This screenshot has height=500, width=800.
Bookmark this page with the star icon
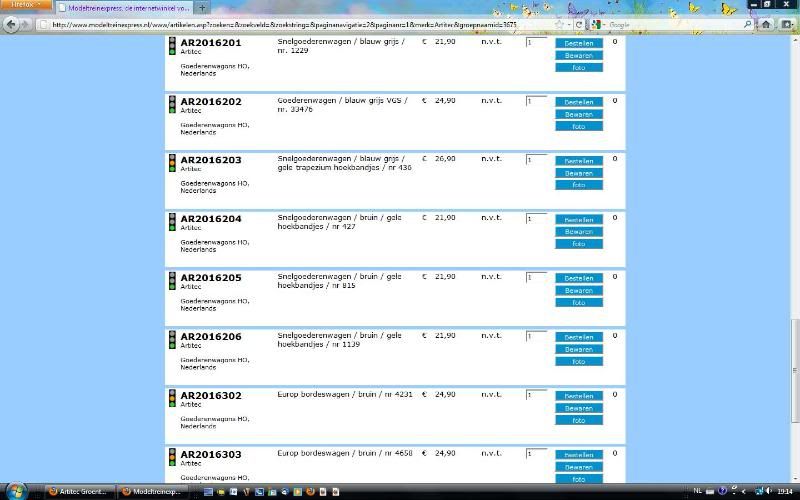(x=559, y=24)
